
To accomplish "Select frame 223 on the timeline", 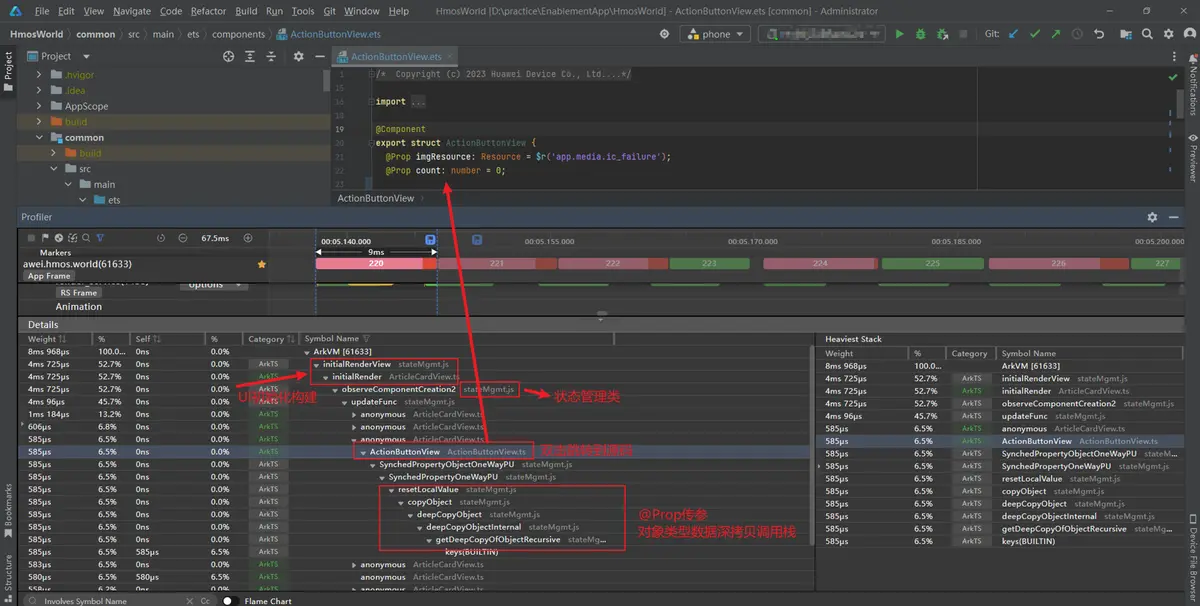I will pos(709,264).
